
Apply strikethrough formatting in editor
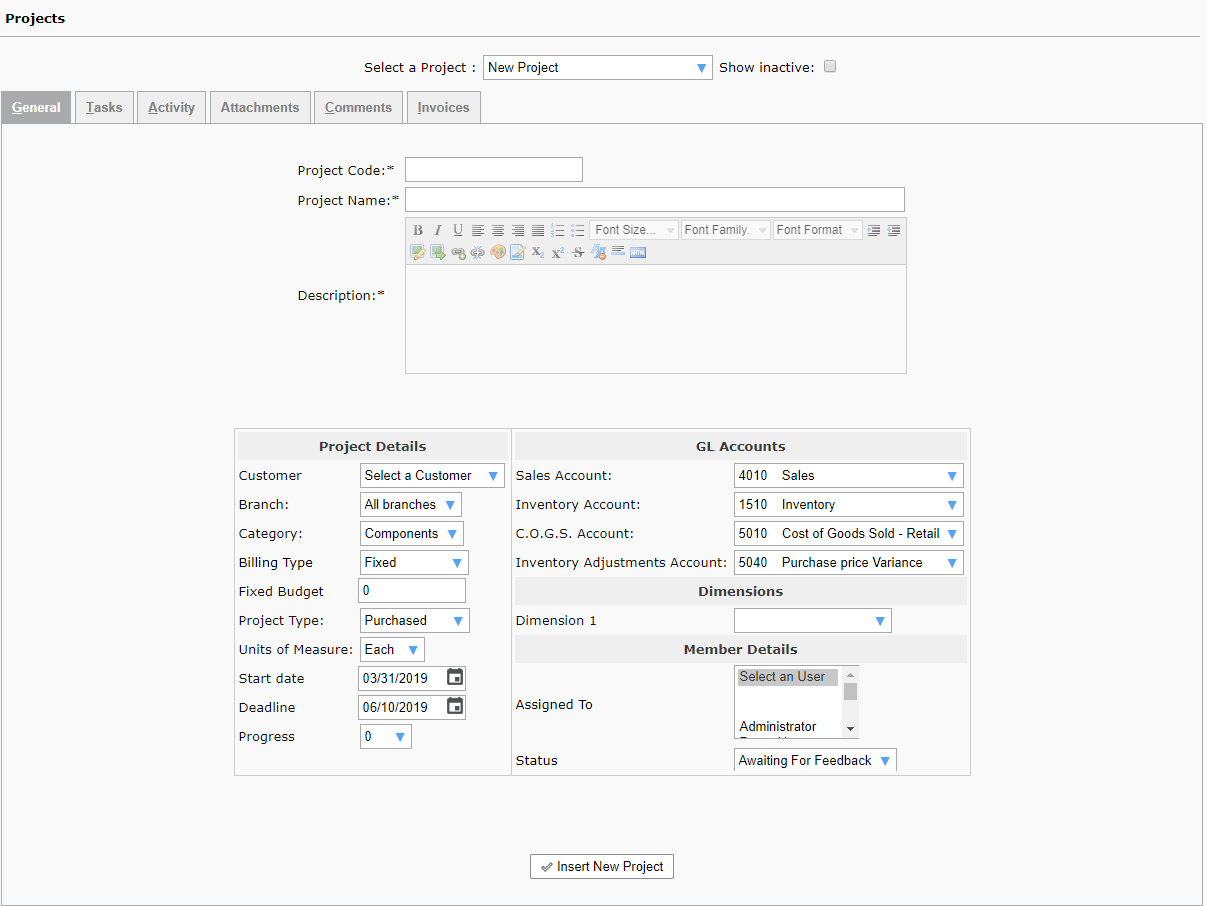click(578, 253)
